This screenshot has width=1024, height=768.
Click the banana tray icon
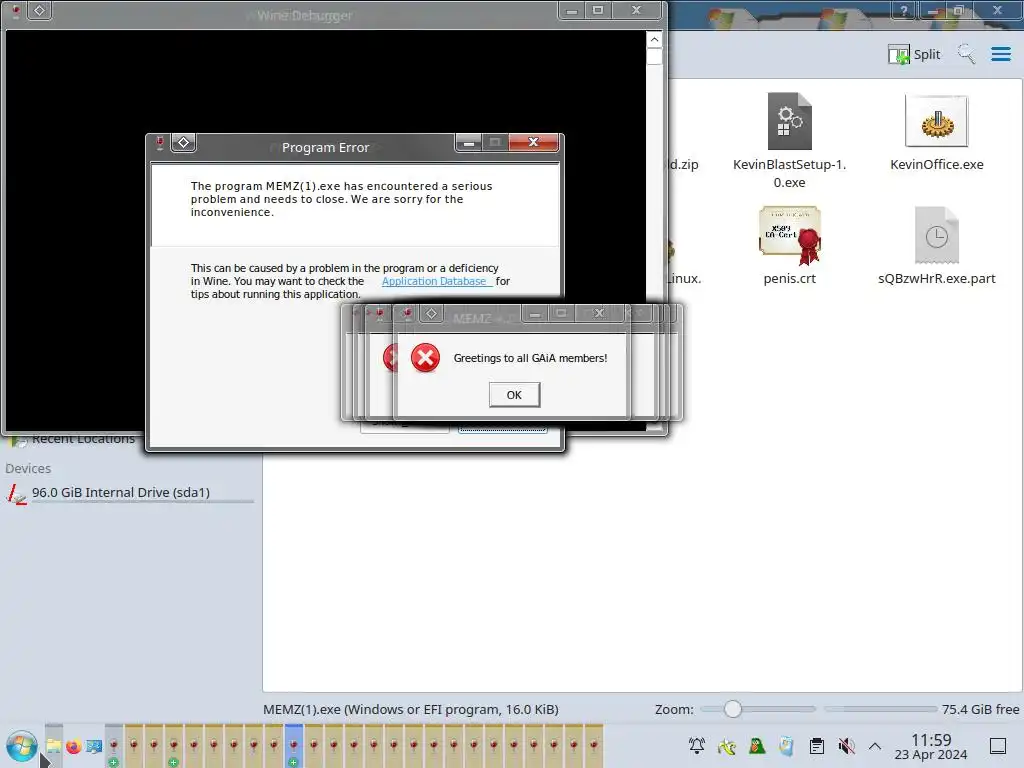pos(727,746)
